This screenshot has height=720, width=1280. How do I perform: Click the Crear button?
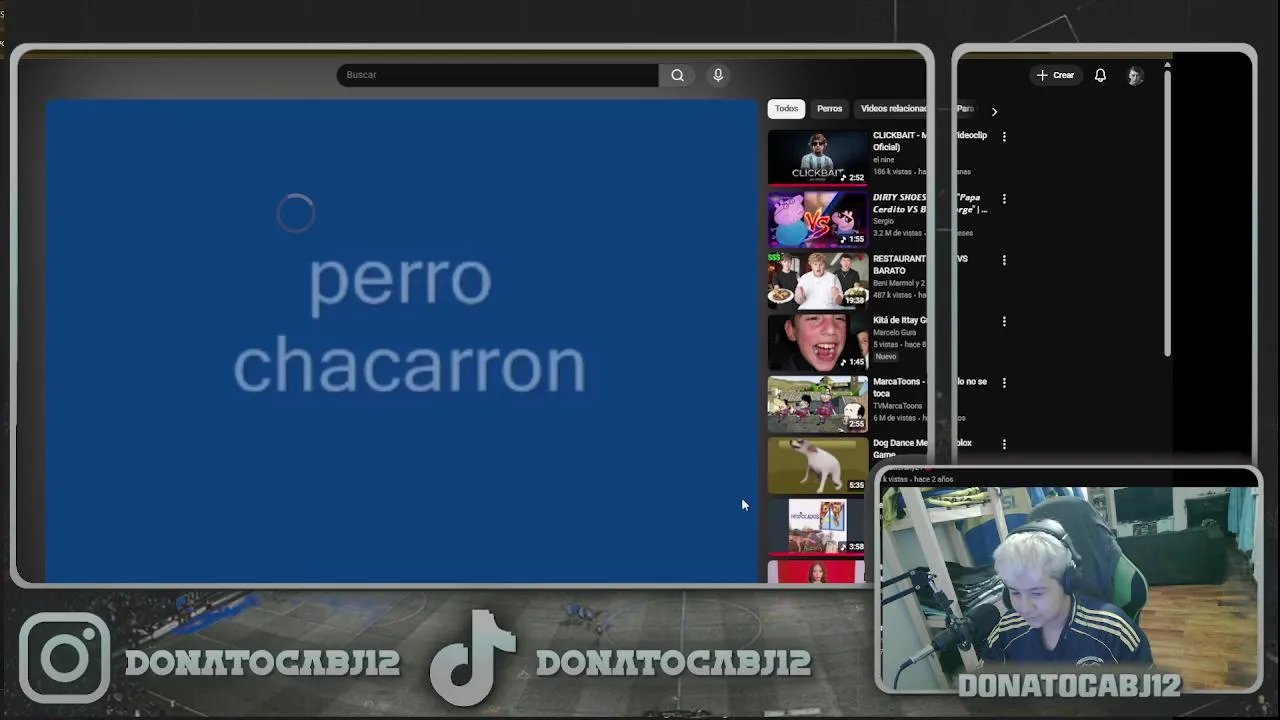pos(1055,75)
